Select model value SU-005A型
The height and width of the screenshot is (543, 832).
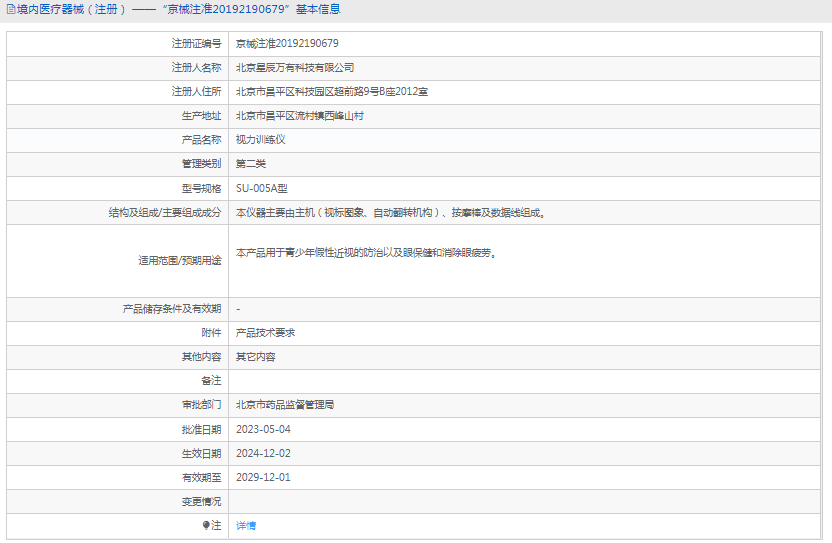tap(262, 188)
